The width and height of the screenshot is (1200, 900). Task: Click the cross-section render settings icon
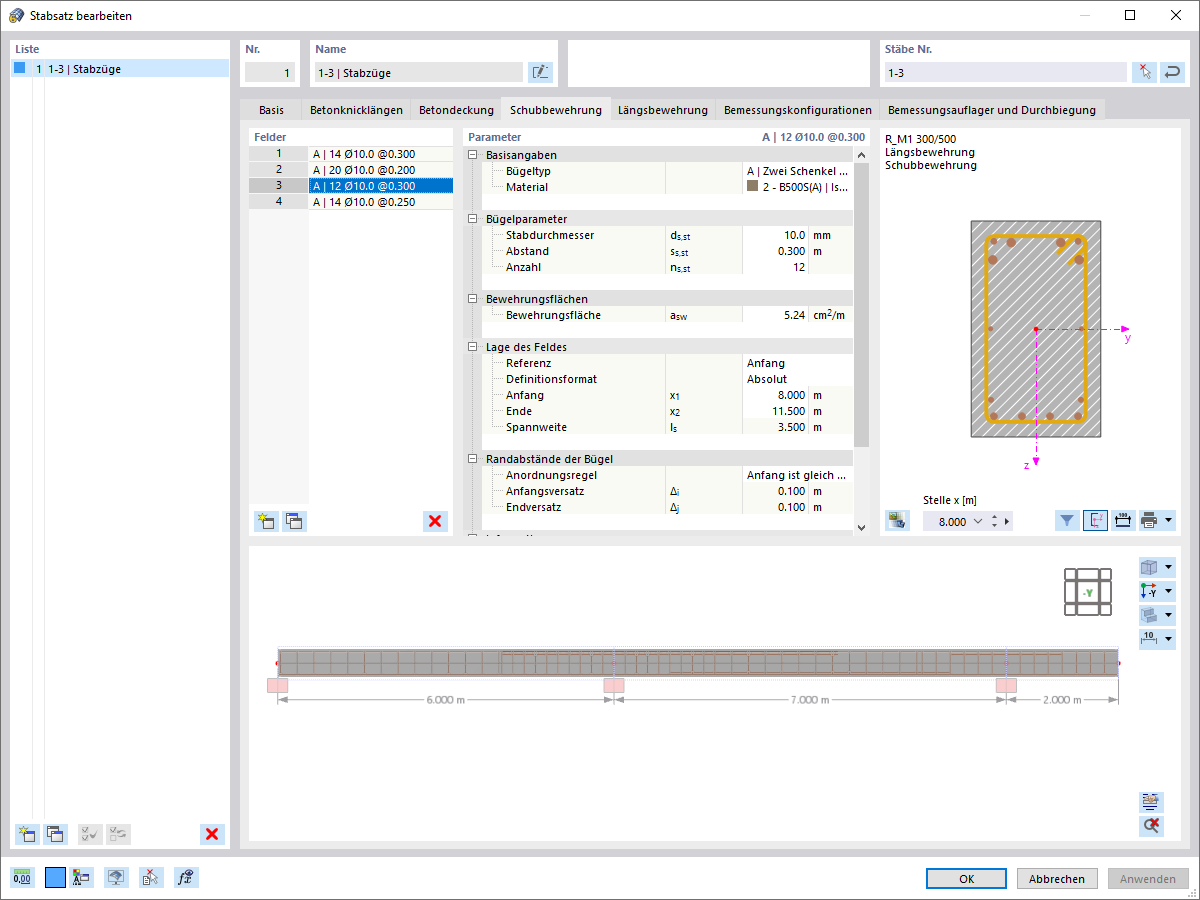(x=897, y=521)
